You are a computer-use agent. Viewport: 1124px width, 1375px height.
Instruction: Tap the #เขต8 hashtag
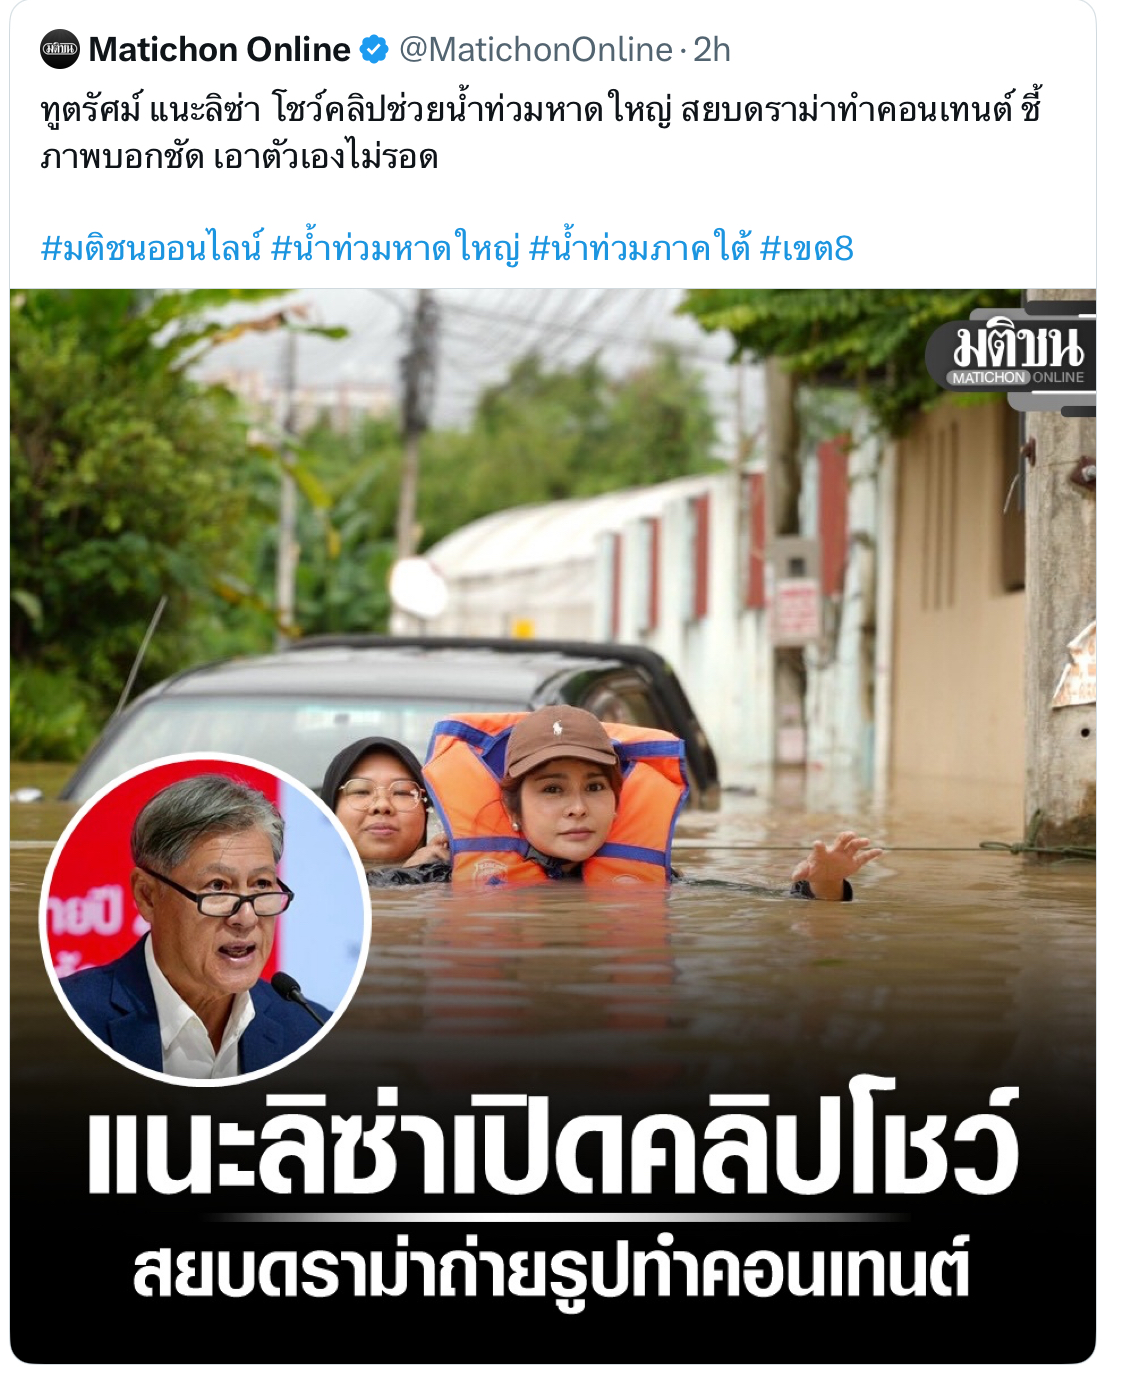807,247
